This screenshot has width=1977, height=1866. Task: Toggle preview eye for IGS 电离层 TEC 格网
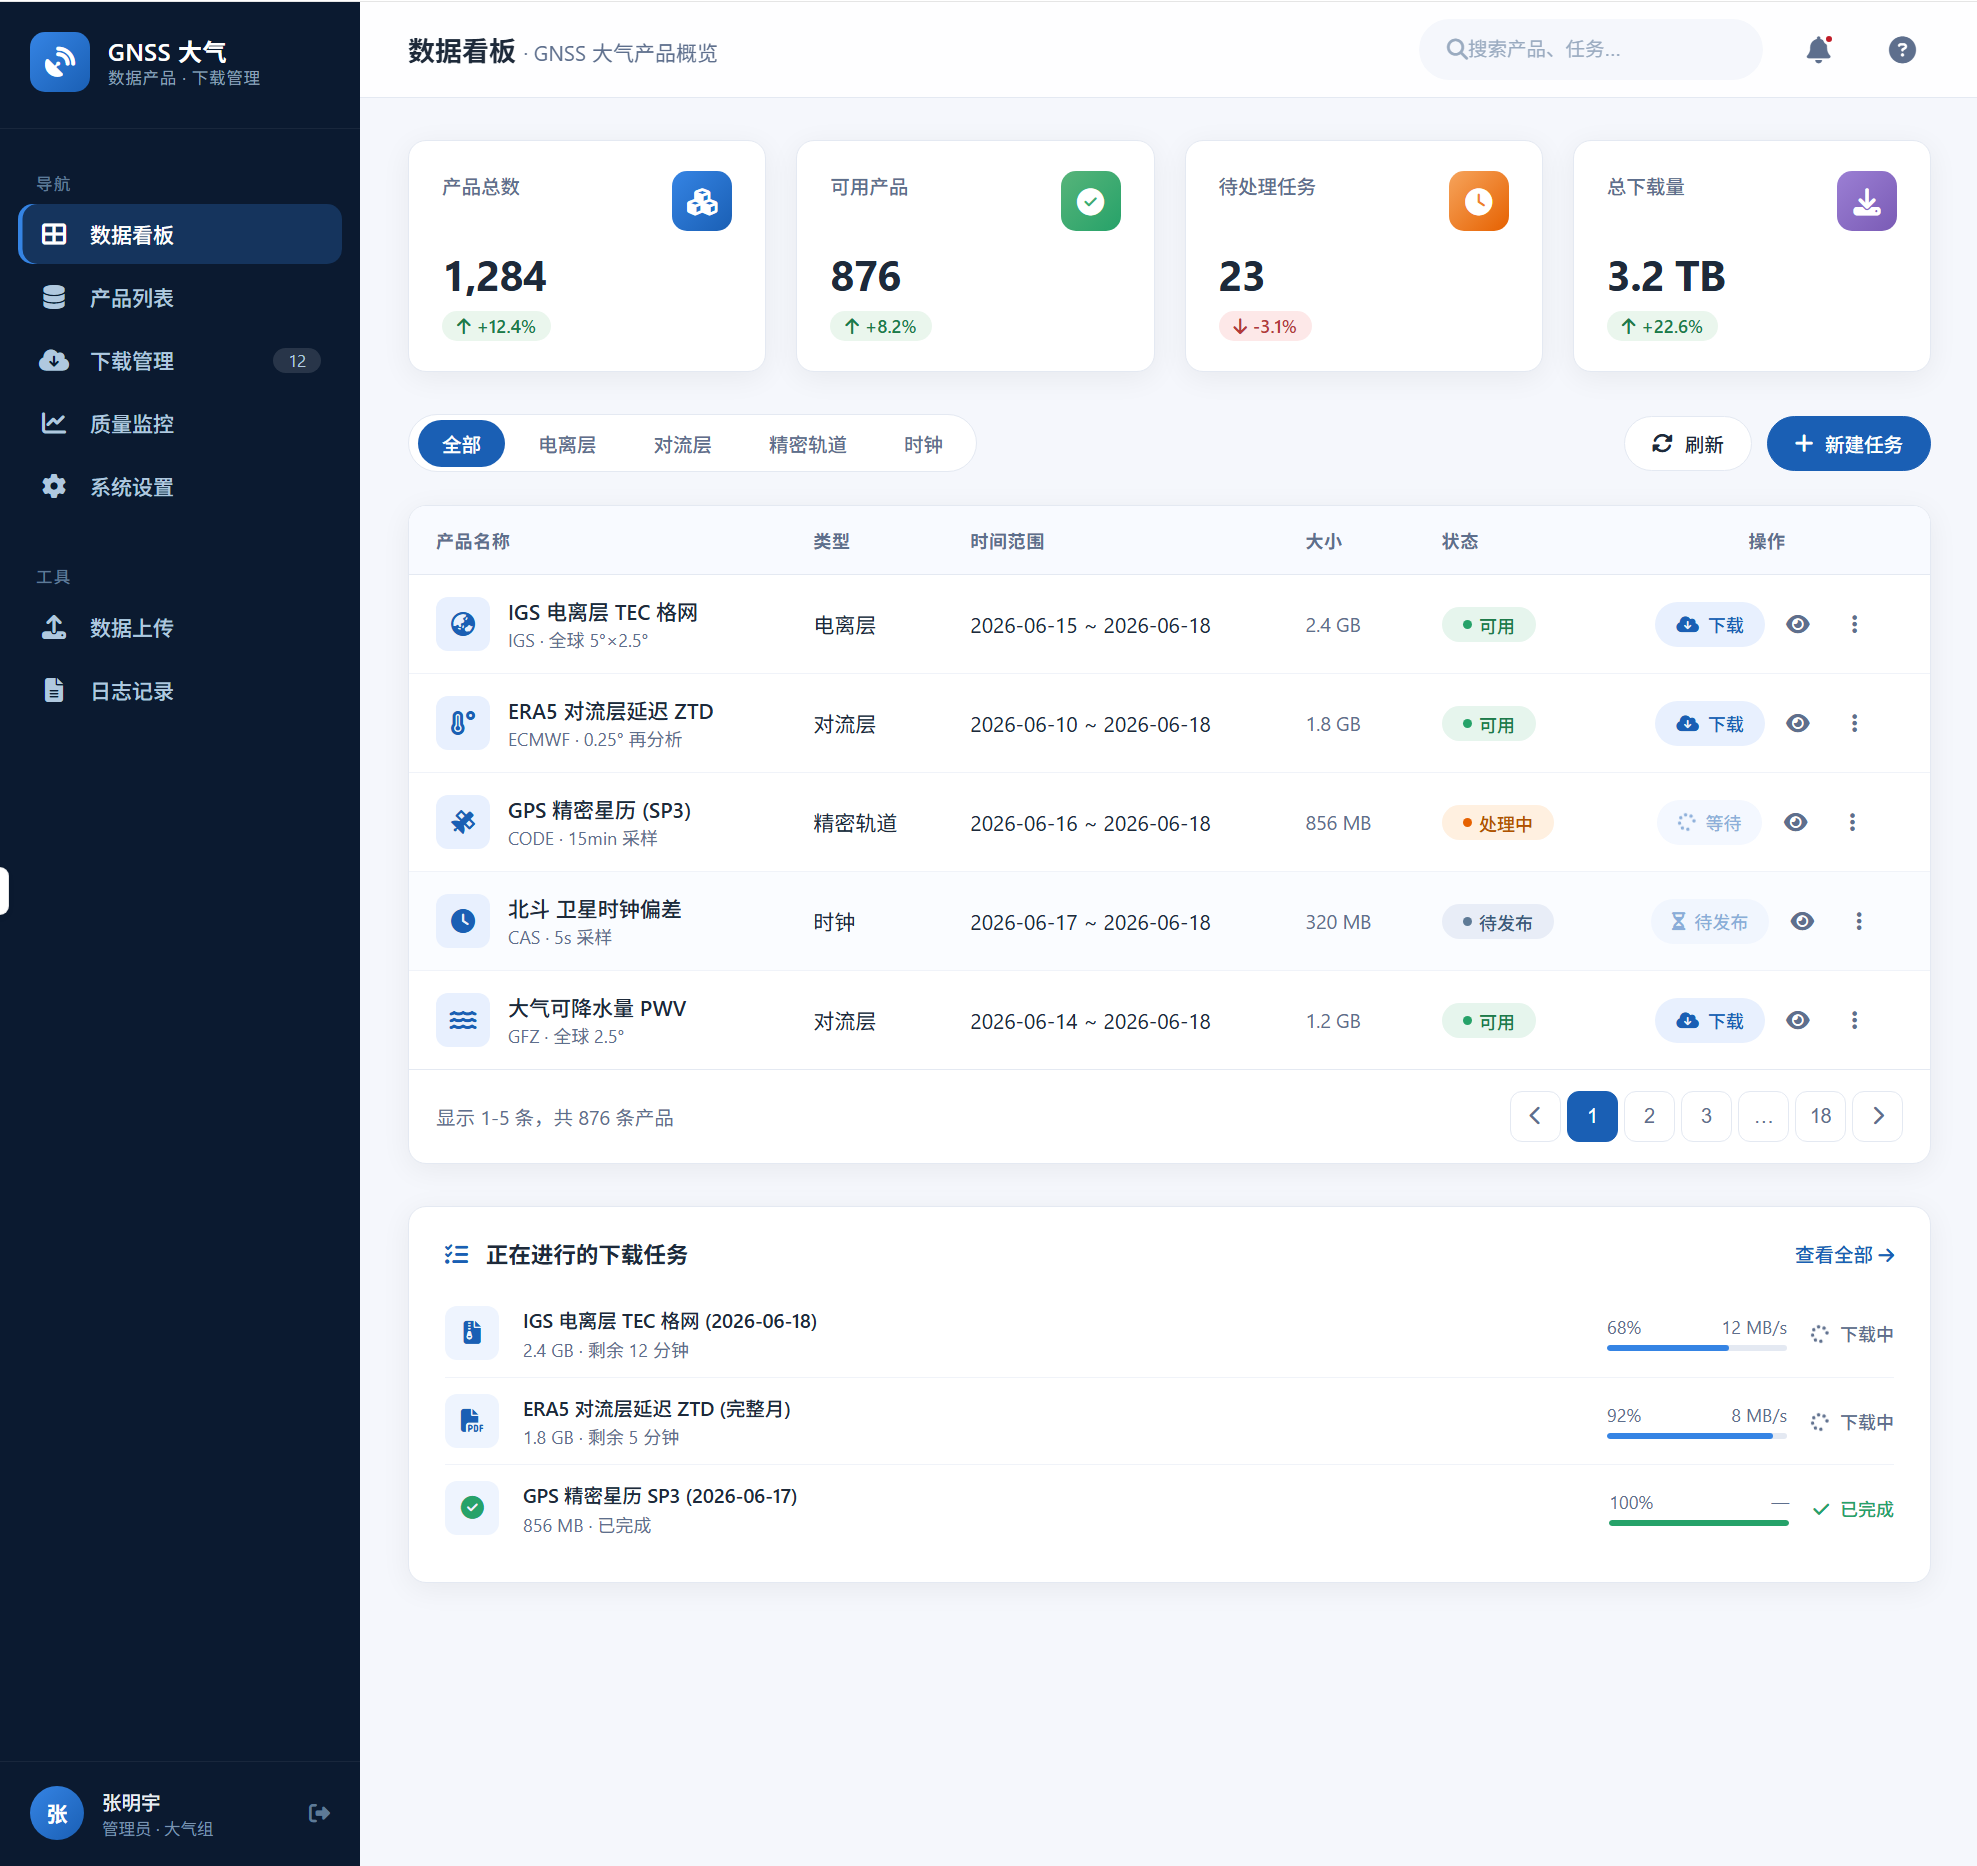(1797, 625)
